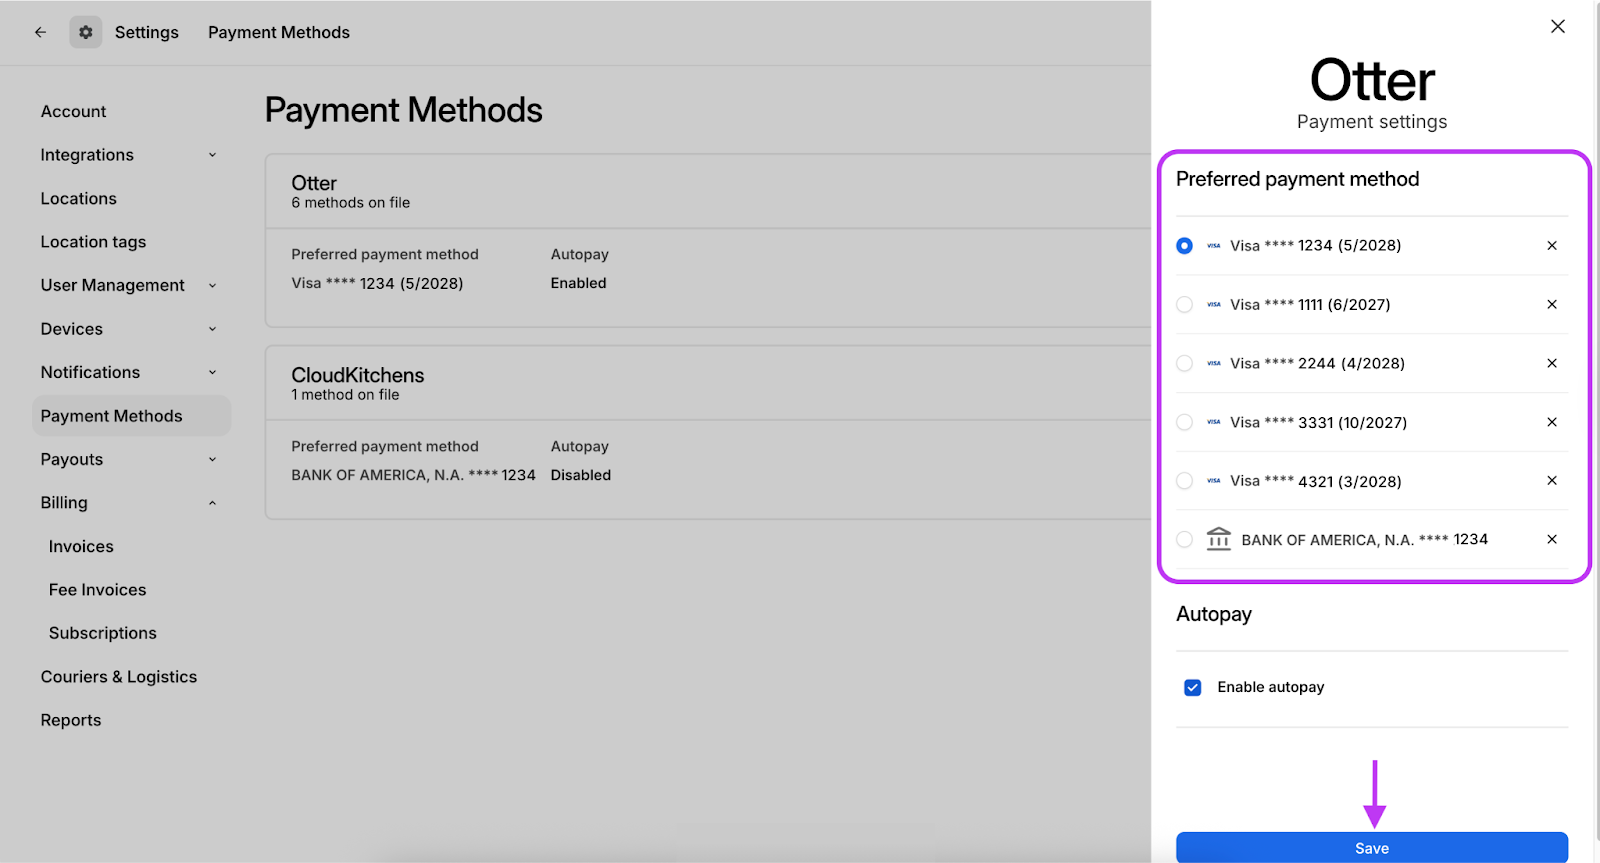Expand the User Management chevron

pyautogui.click(x=212, y=285)
